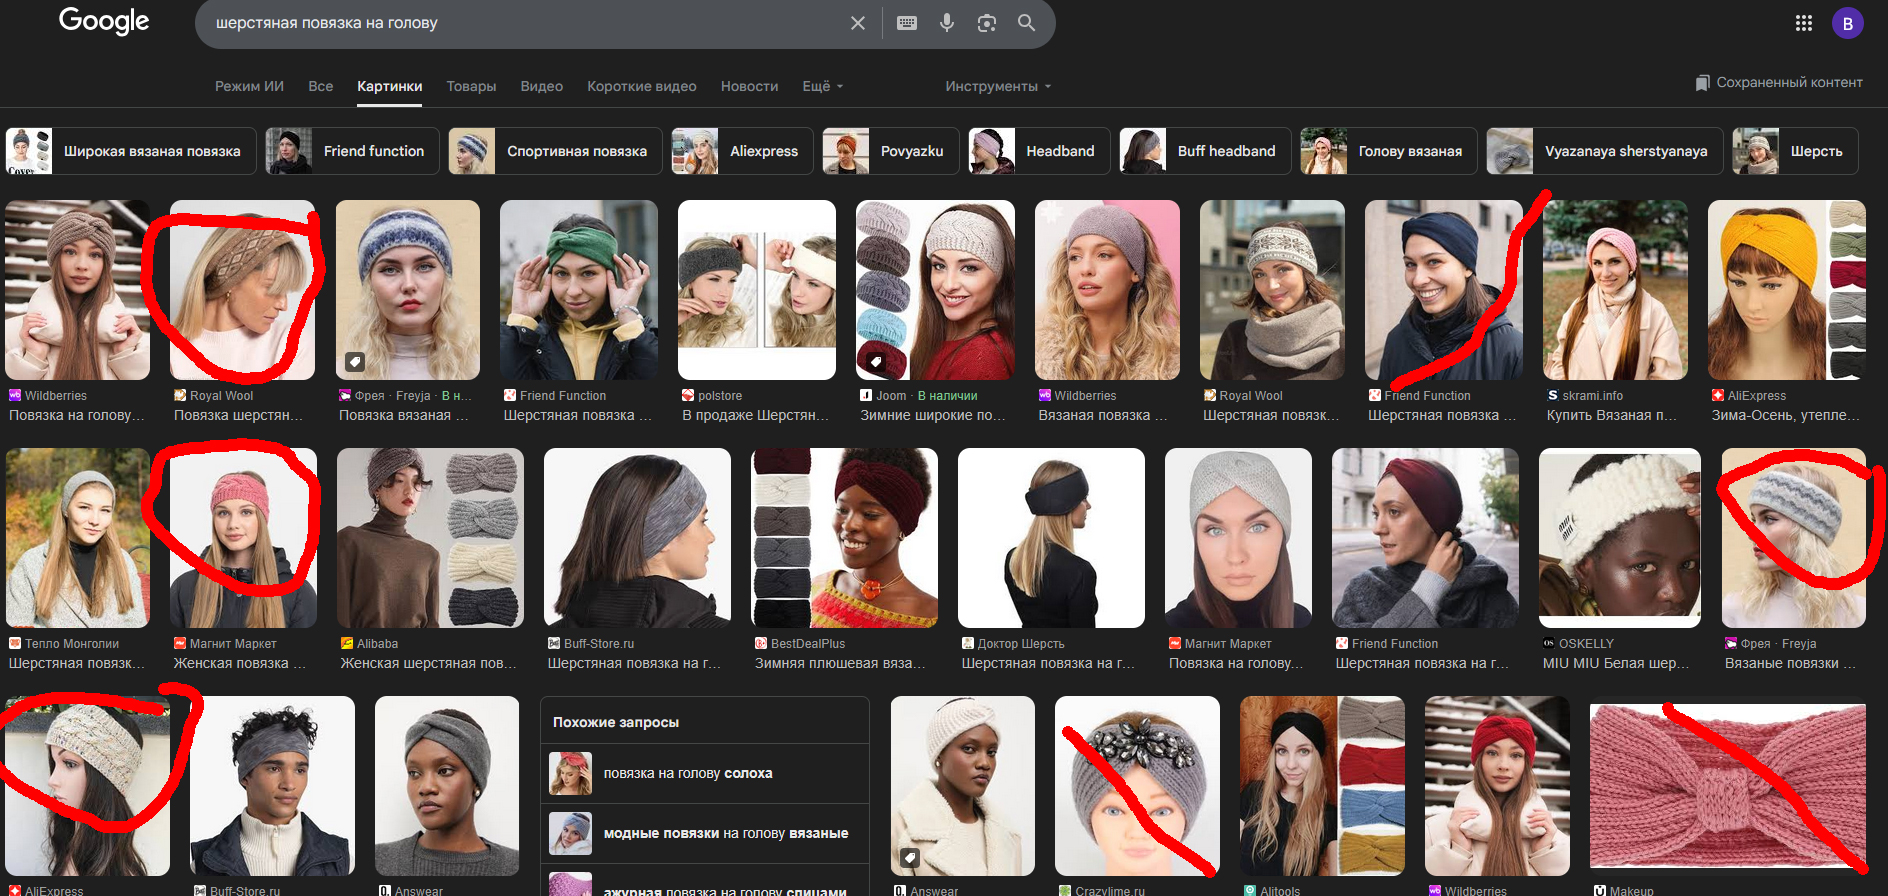
Task: Open search by image camera icon
Action: click(x=986, y=23)
